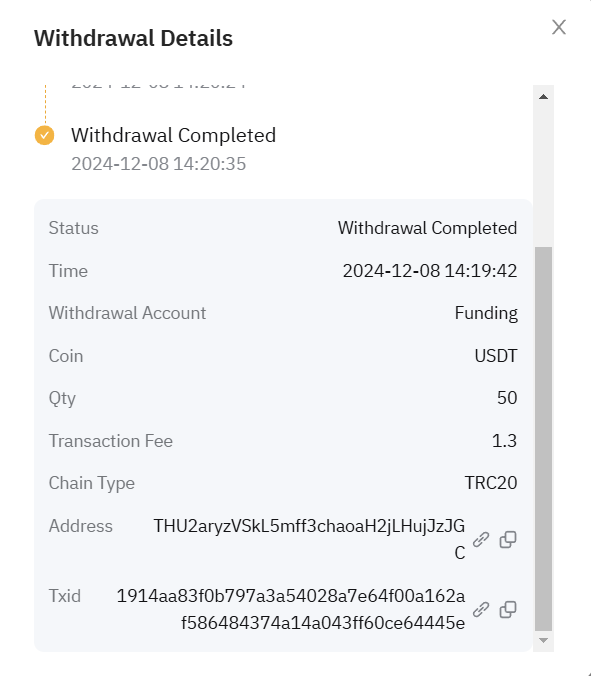Copy the withdrawal address
Viewport: 591px width, 676px height.
click(x=508, y=539)
